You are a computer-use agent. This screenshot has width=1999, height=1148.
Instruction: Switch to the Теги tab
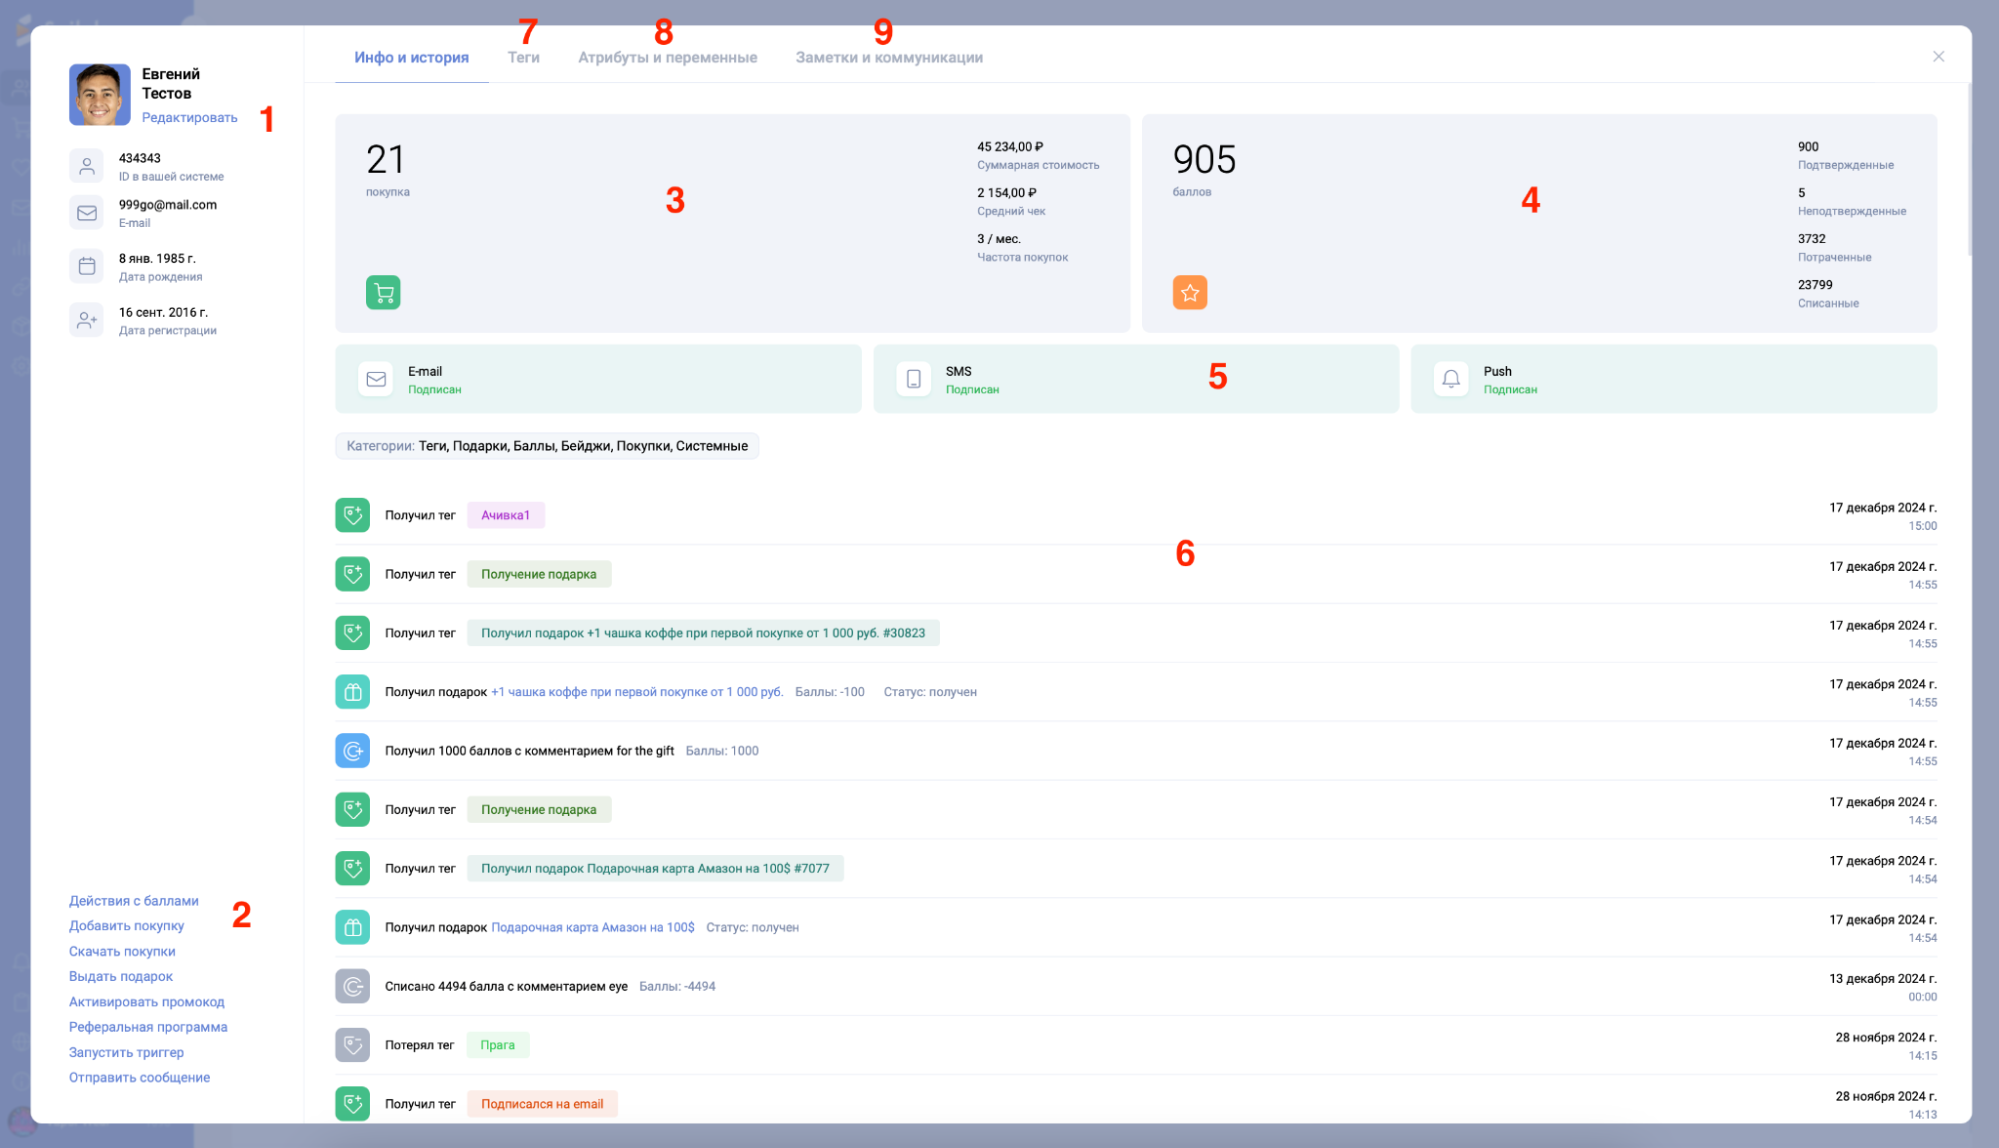click(523, 58)
